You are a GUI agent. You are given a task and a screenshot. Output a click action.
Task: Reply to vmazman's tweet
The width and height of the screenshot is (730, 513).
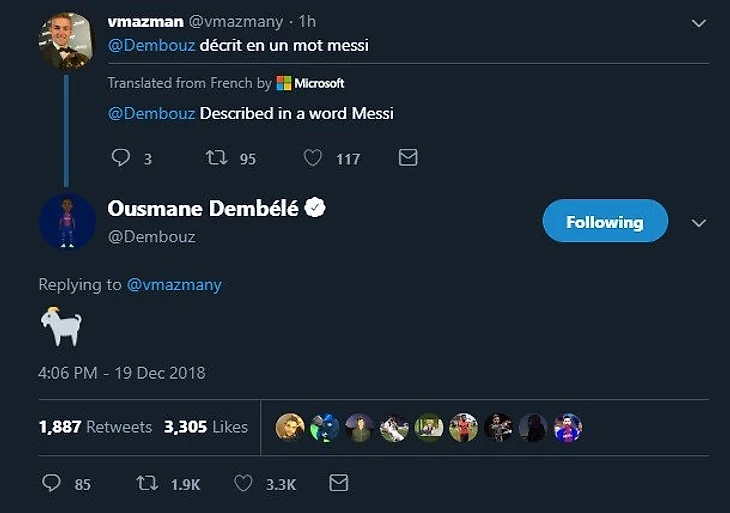click(121, 158)
